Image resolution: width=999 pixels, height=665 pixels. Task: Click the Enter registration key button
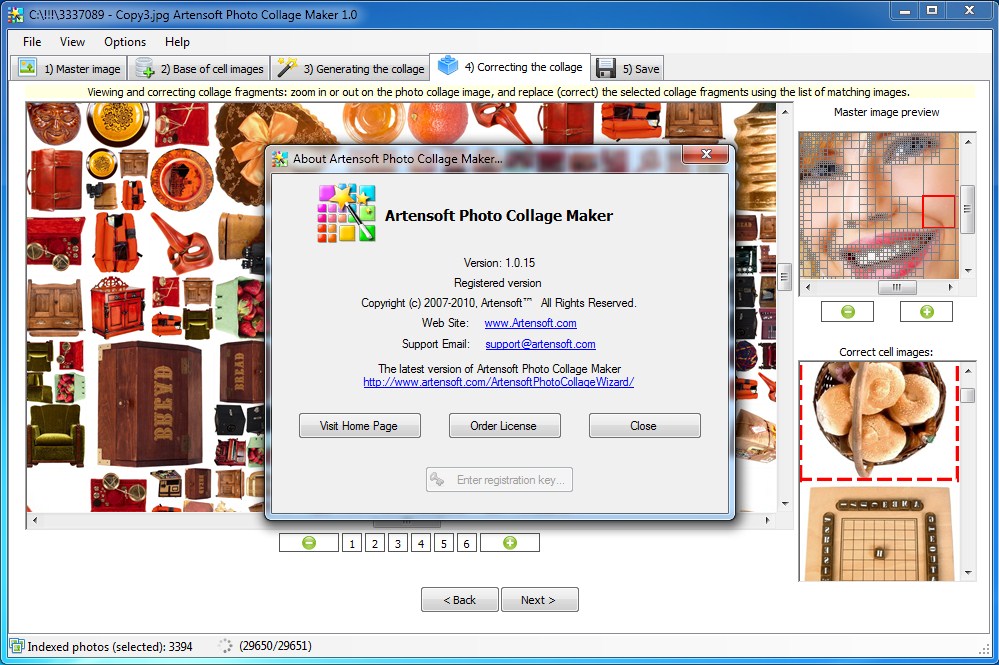[499, 480]
